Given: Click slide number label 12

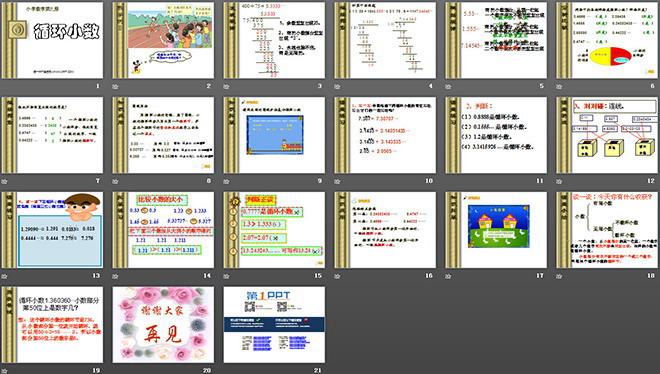Looking at the screenshot, I should point(651,180).
